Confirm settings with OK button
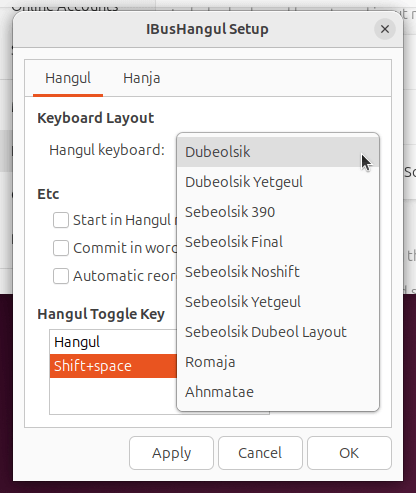The image size is (416, 493). coord(349,453)
